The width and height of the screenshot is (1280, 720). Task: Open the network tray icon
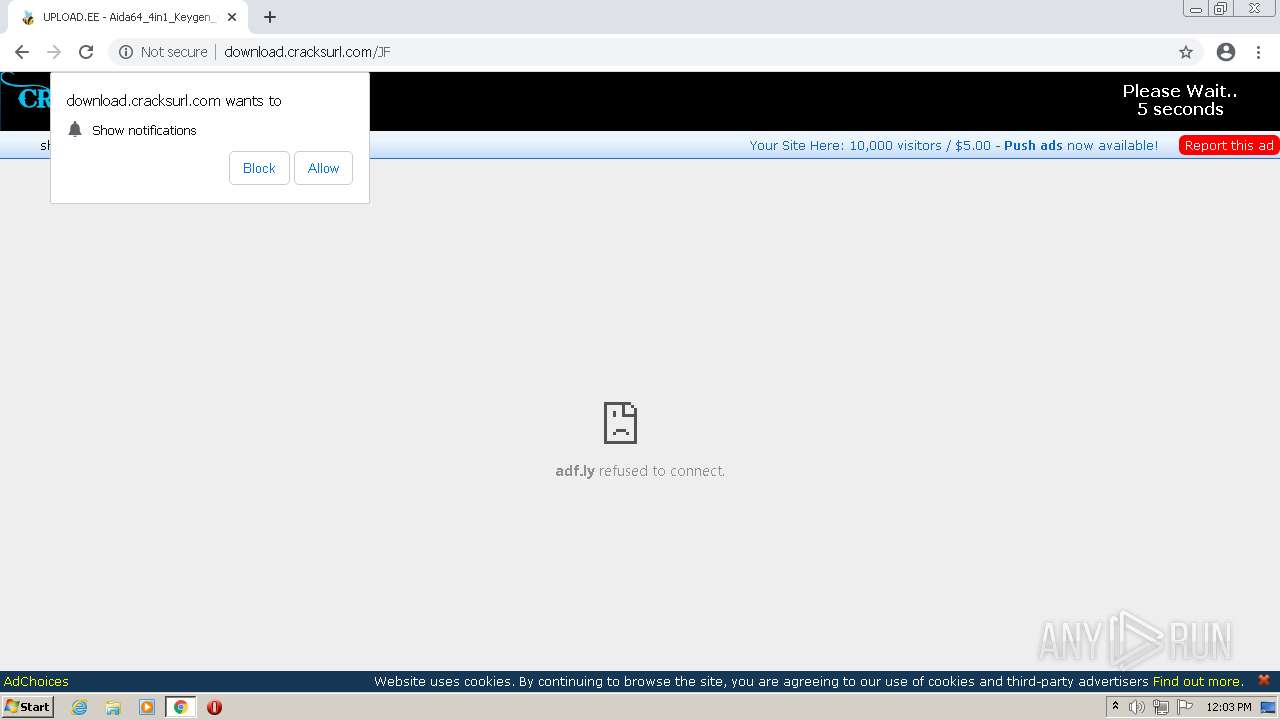[1161, 707]
